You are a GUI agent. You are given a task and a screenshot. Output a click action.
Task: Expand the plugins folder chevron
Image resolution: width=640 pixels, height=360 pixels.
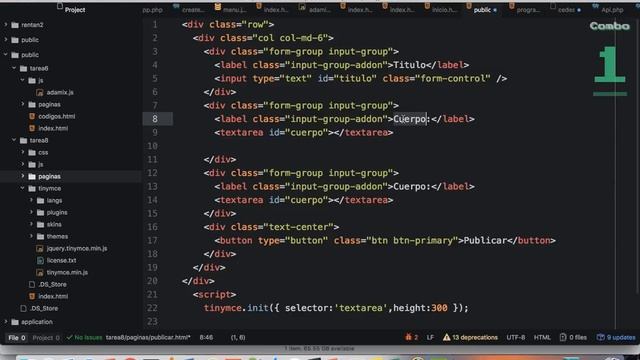coord(31,212)
